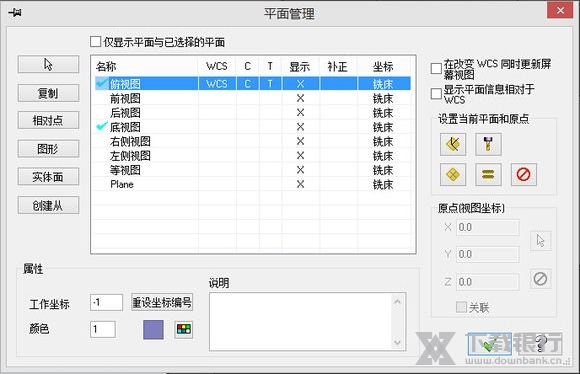This screenshot has width=580, height=374.
Task: Click the question mark help button
Action: (x=541, y=344)
